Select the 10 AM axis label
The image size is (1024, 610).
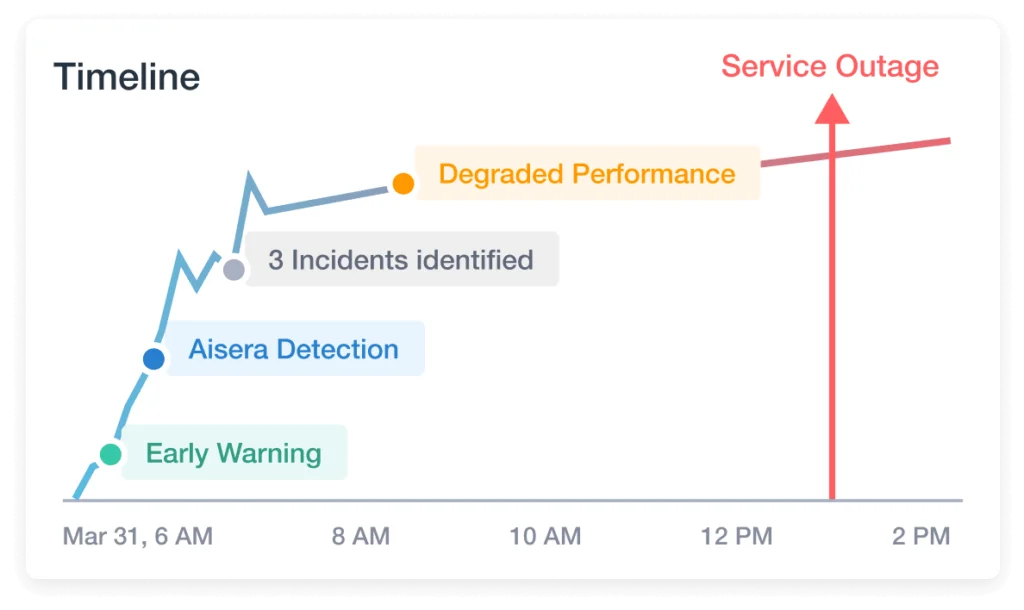click(545, 536)
